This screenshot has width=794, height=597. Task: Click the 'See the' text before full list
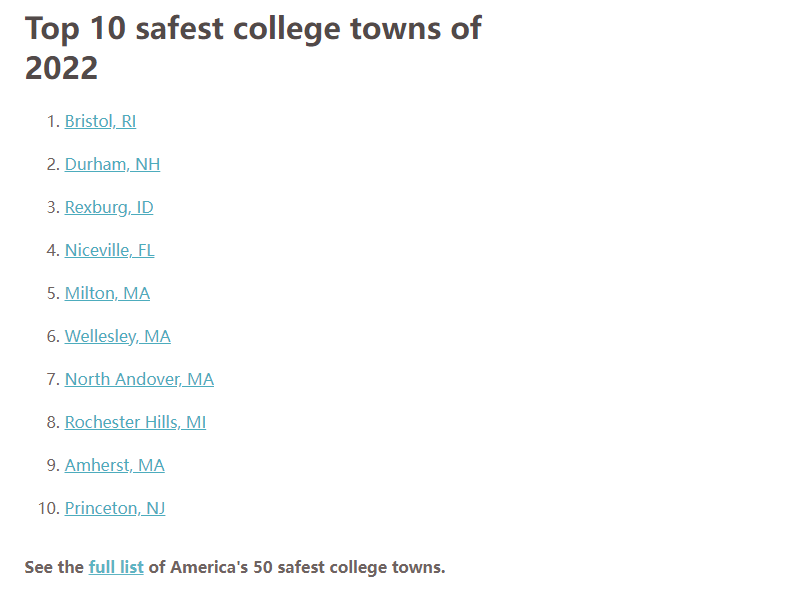coord(54,567)
